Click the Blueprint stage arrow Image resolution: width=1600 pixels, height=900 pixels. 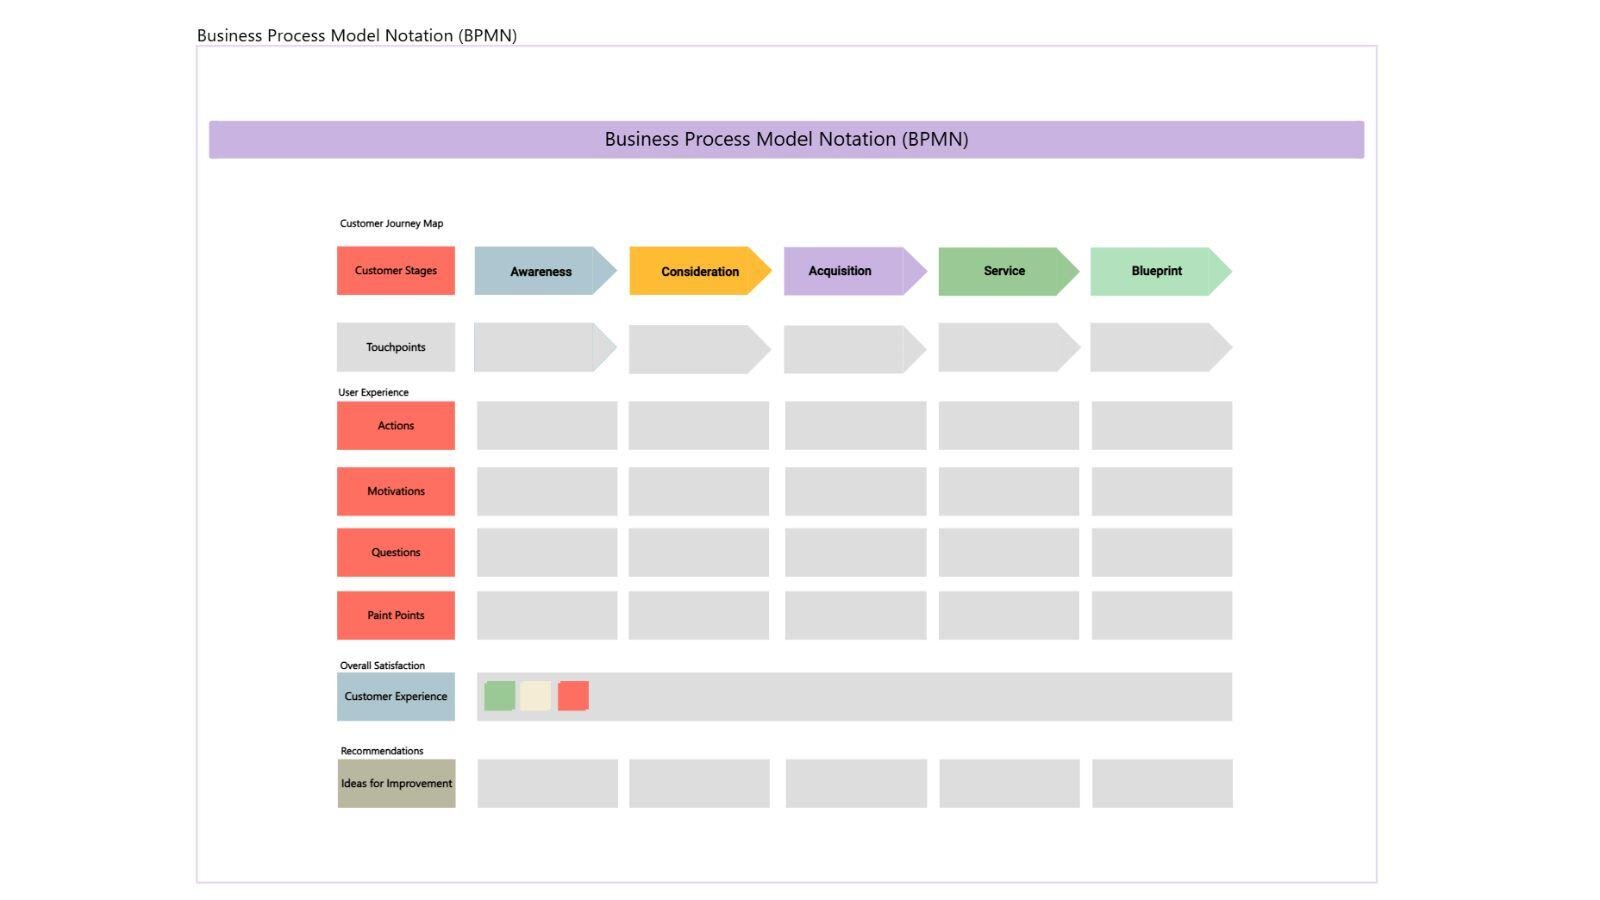click(1156, 271)
